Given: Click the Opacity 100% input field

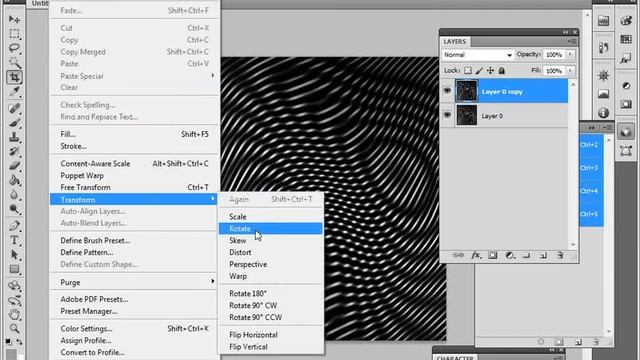Looking at the screenshot, I should click(554, 55).
